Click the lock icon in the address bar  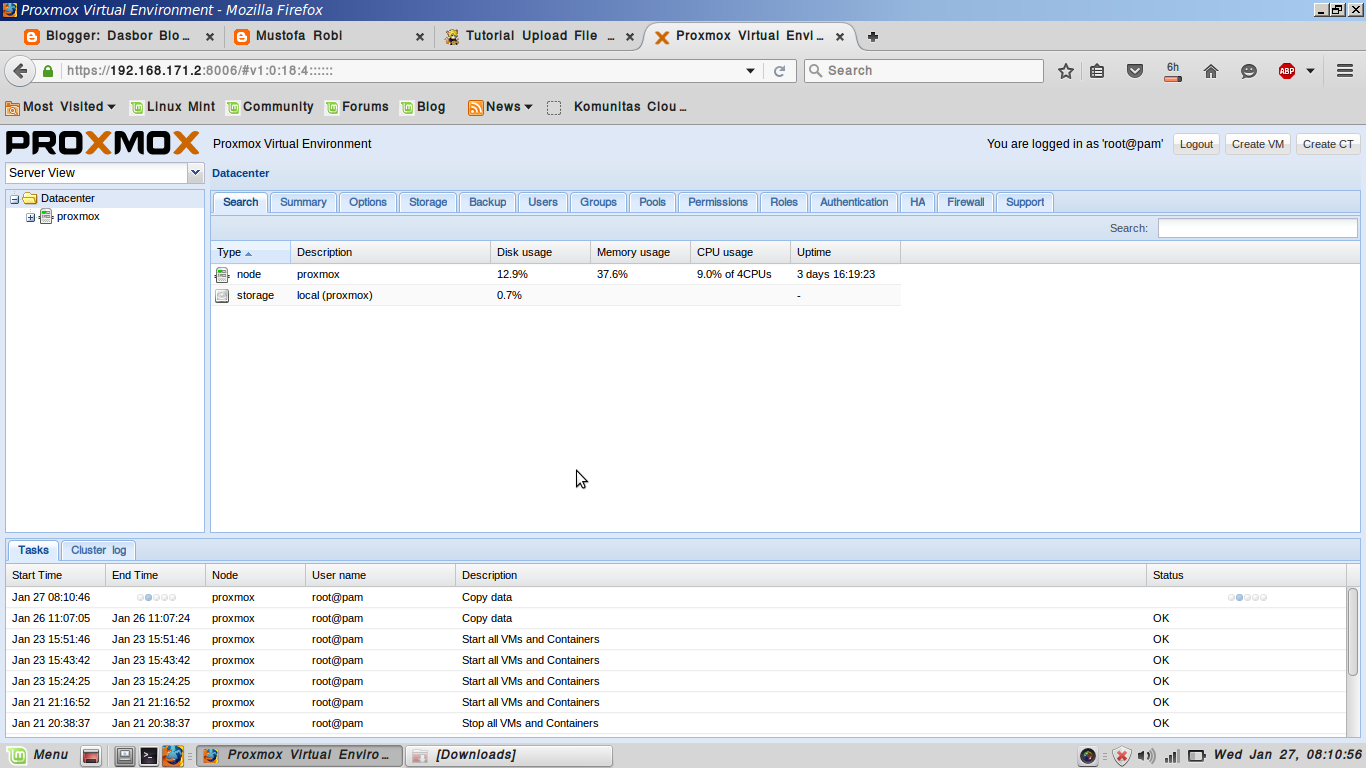48,71
